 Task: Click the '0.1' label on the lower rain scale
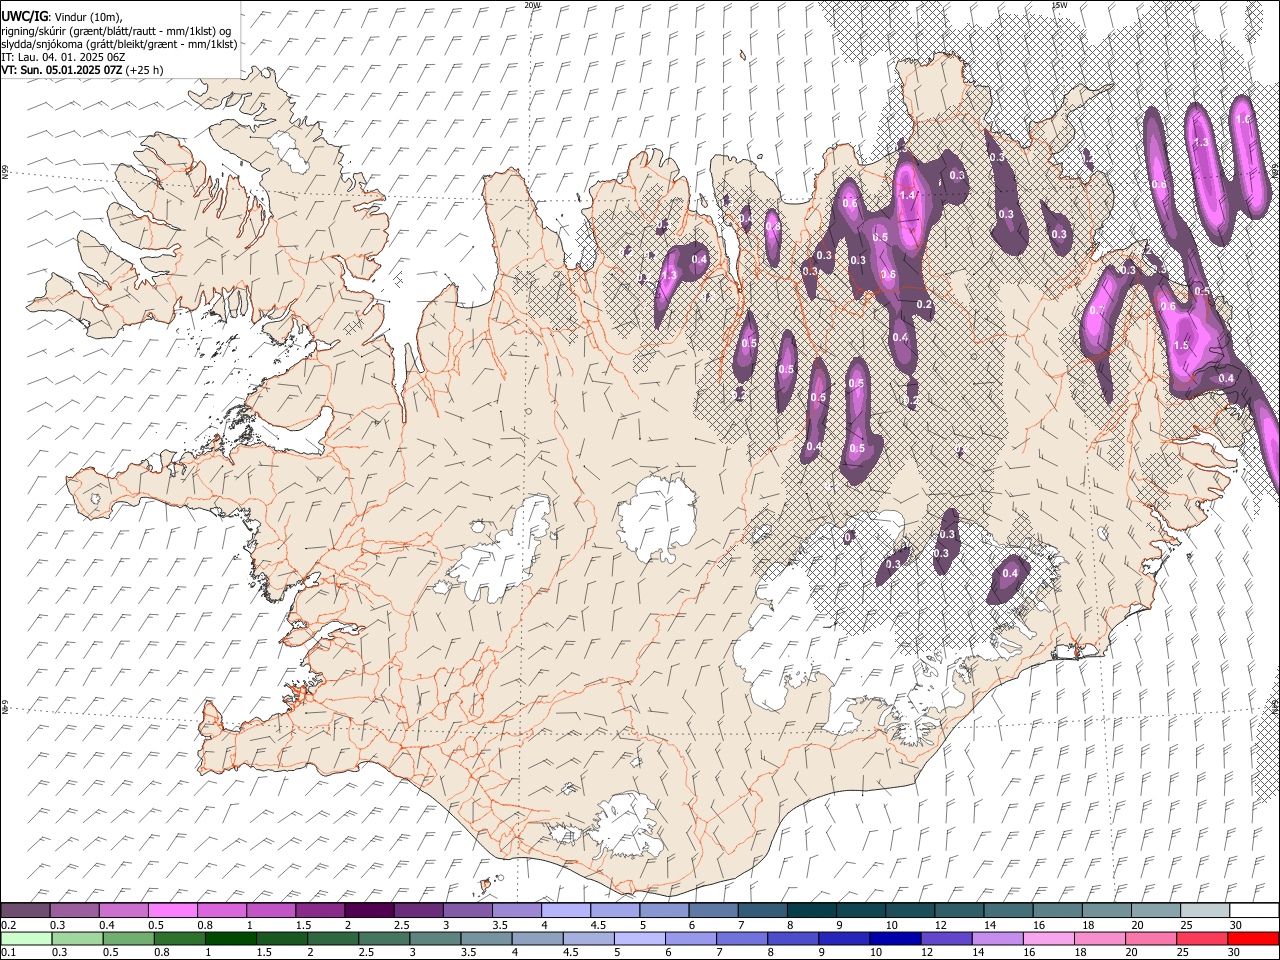point(8,952)
